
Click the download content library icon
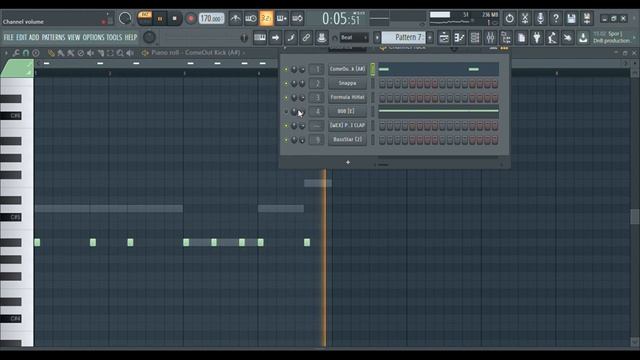coord(583,38)
